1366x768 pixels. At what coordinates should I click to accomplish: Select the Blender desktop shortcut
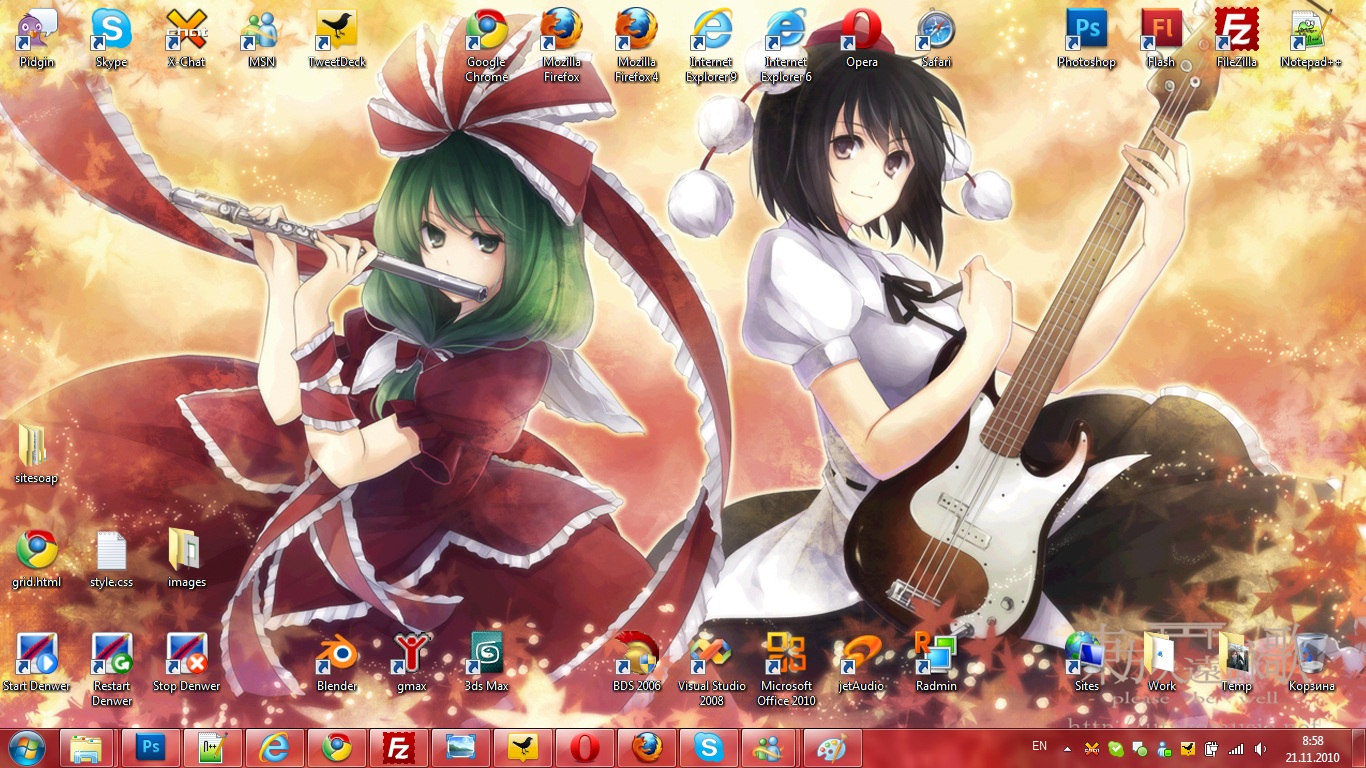[x=337, y=663]
